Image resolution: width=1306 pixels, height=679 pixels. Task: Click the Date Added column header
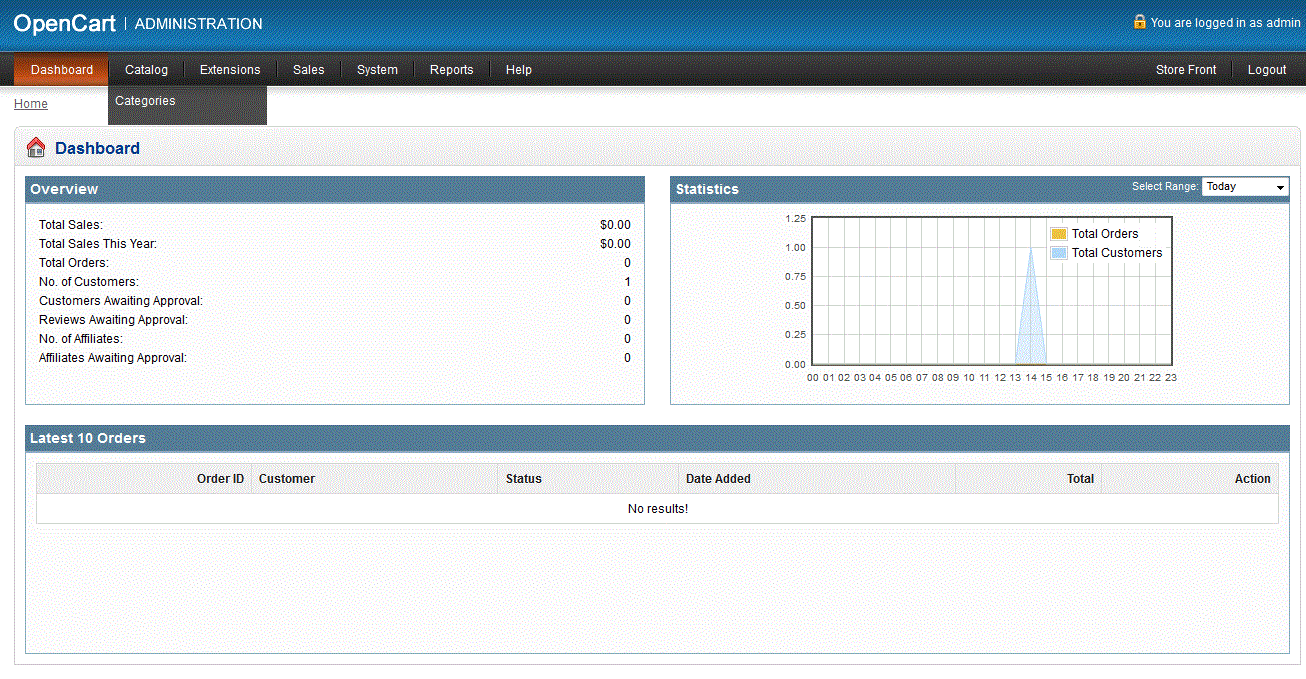click(x=718, y=479)
